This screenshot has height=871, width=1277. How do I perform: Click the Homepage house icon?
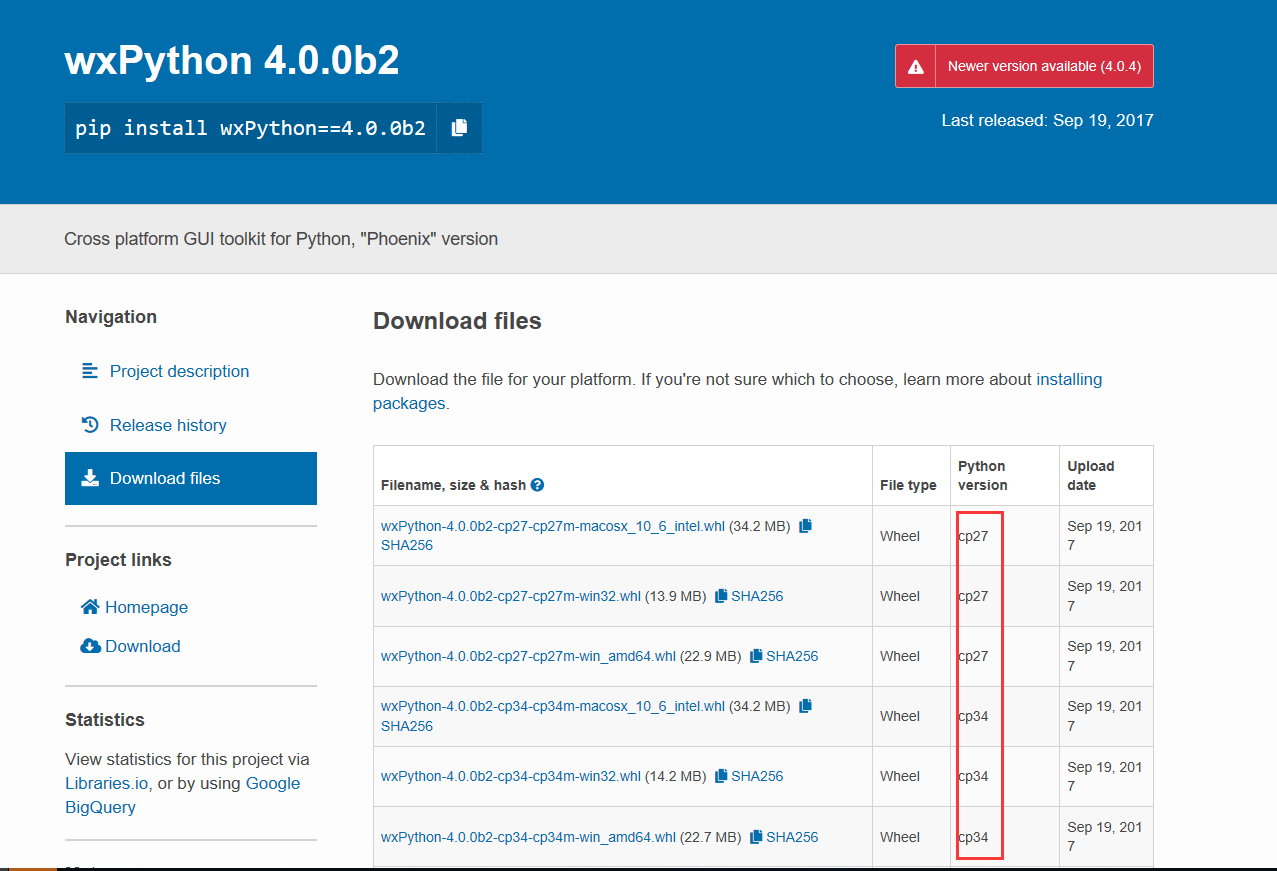click(90, 607)
